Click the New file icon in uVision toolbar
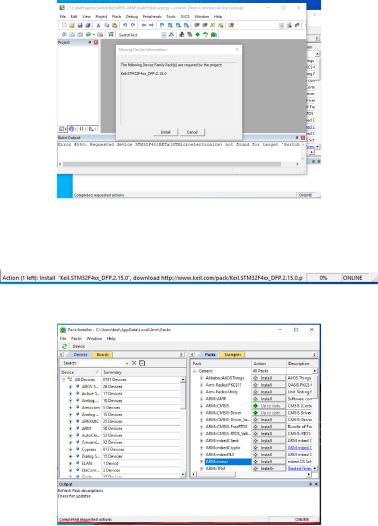378x526 pixels. [x=64, y=25]
